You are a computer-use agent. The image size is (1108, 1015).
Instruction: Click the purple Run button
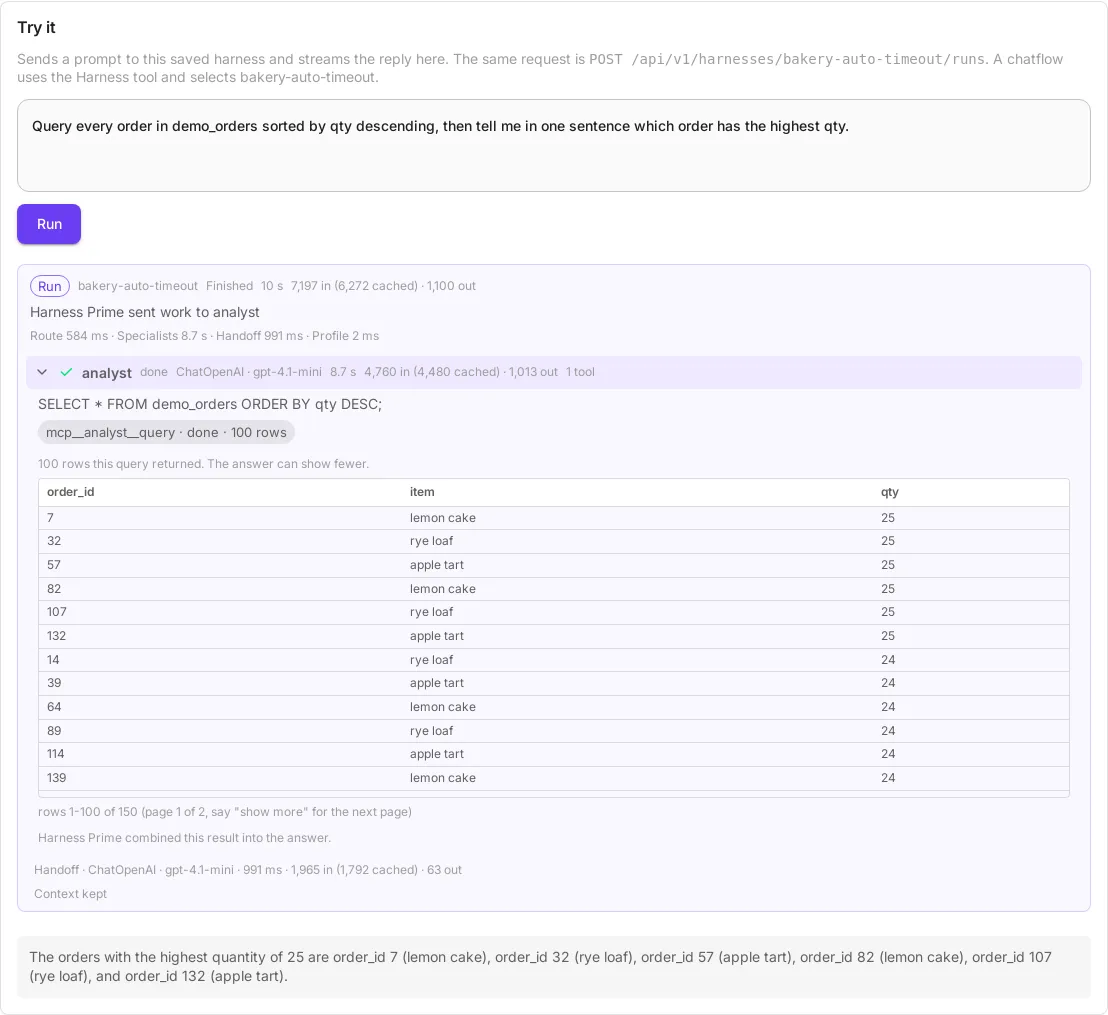point(49,224)
